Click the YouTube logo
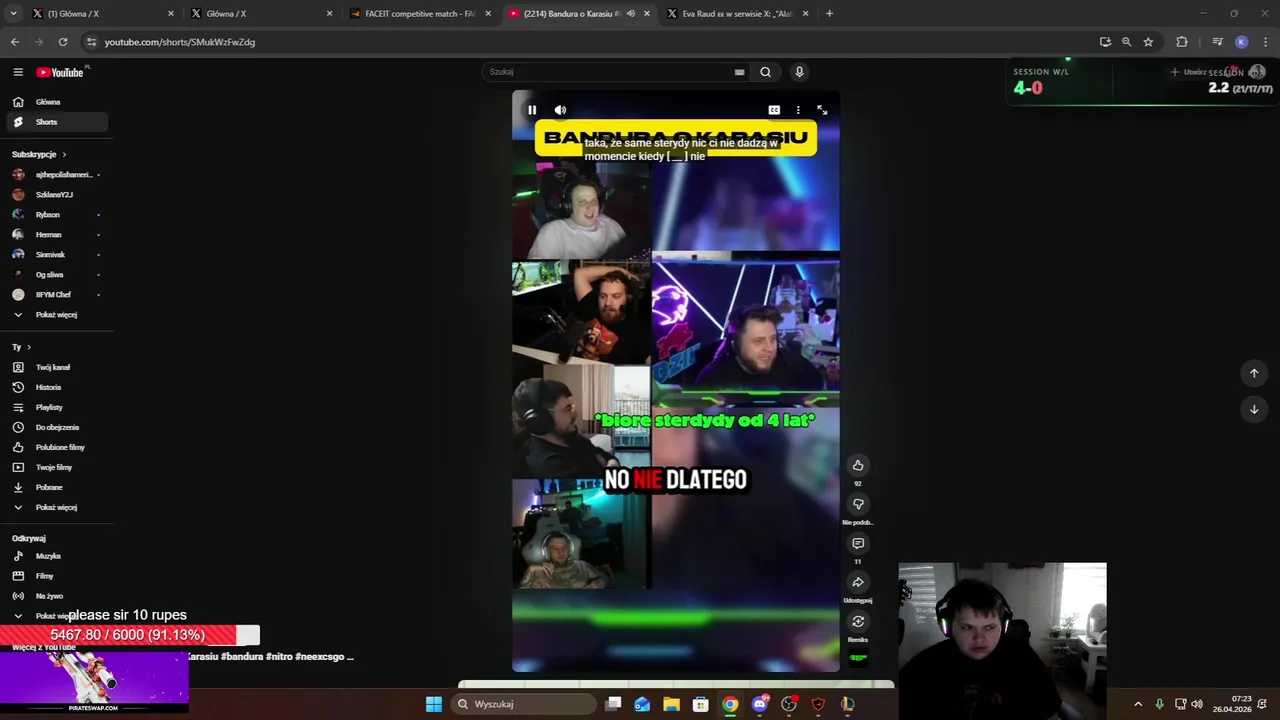 60,72
